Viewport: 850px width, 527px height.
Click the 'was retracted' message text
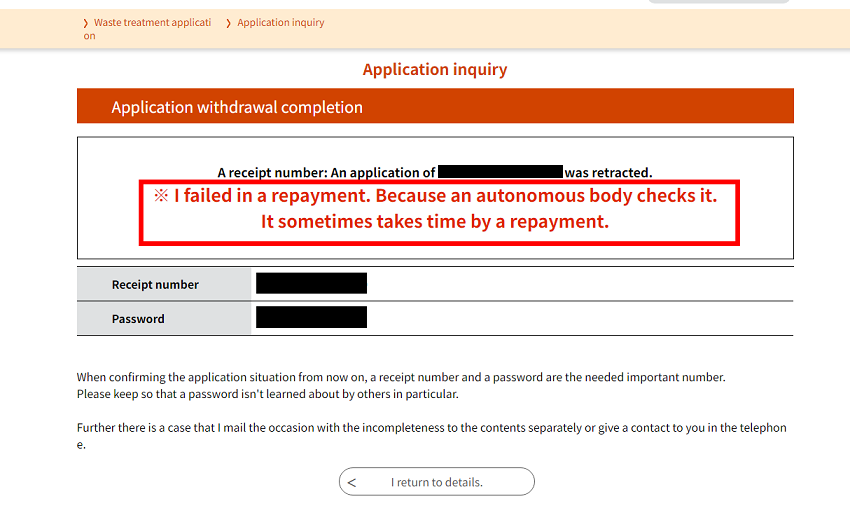[x=608, y=172]
